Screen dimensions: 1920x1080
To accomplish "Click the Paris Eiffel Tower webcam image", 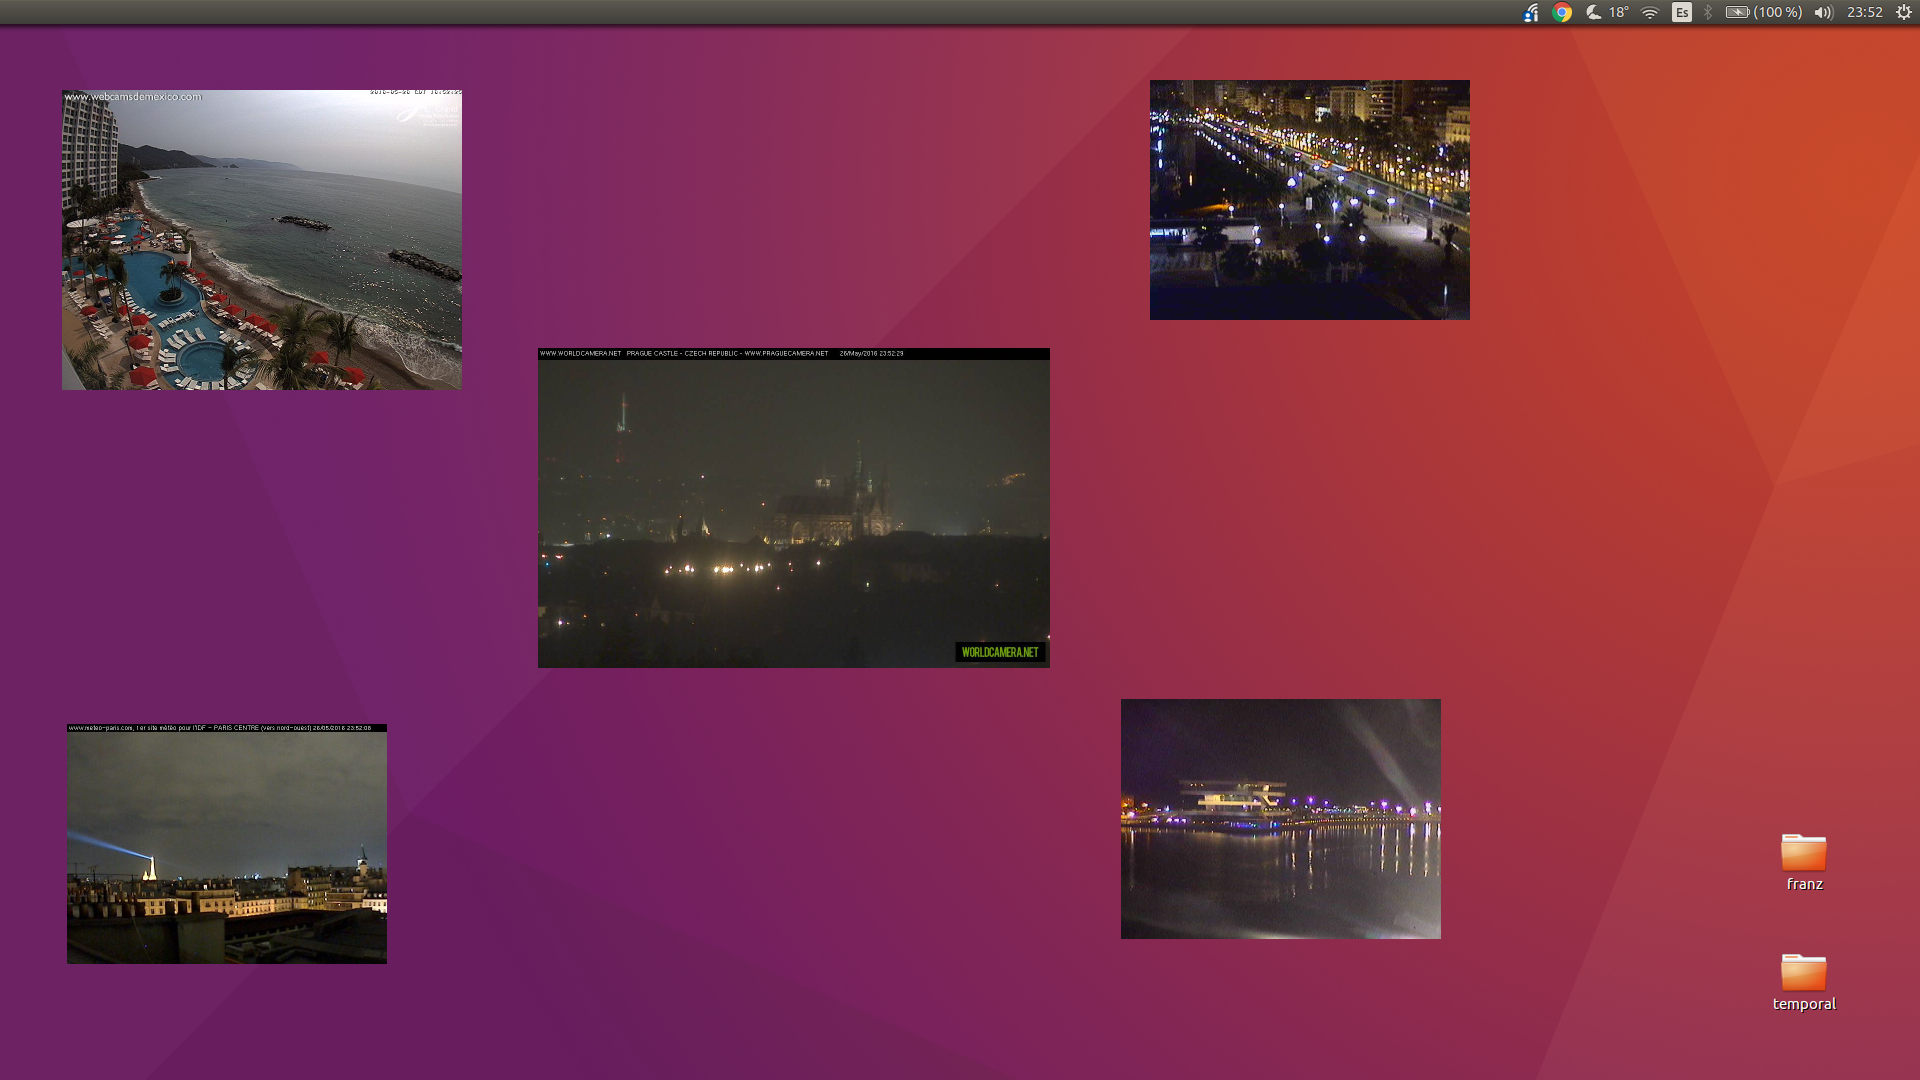I will (227, 844).
